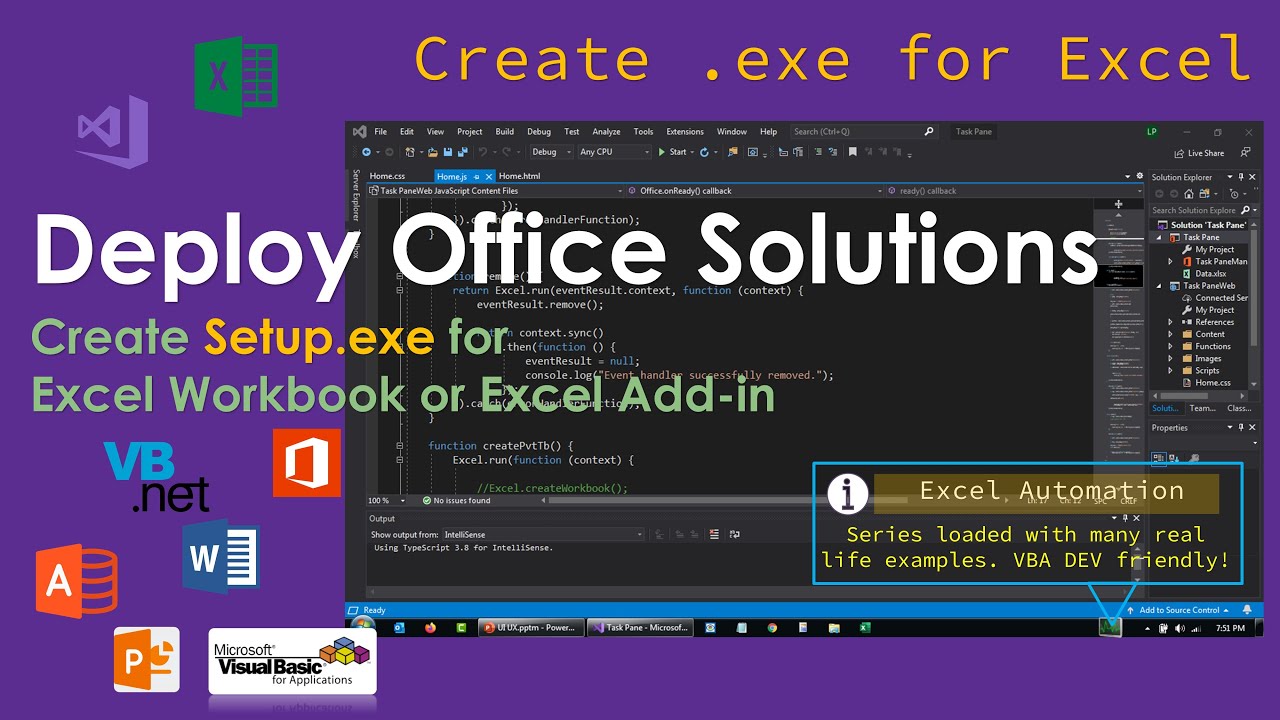Viewport: 1280px width, 720px height.
Task: Click the notifications bell in status bar
Action: [x=1247, y=610]
